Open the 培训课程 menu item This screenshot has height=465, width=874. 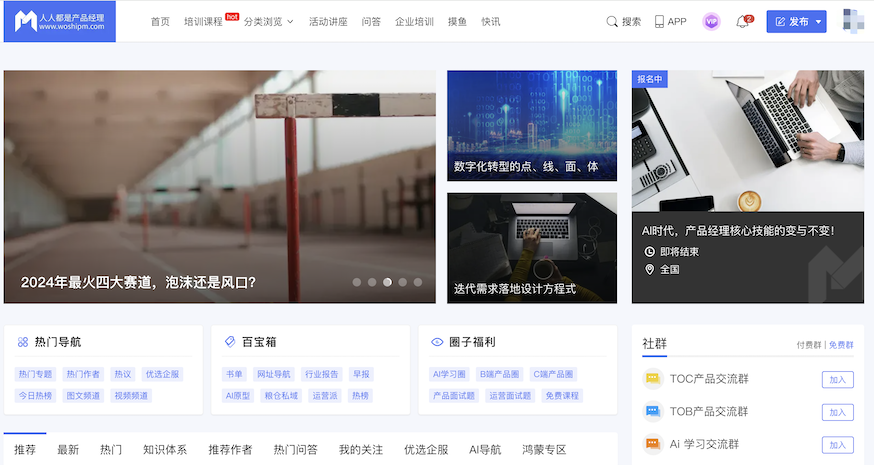coord(204,21)
